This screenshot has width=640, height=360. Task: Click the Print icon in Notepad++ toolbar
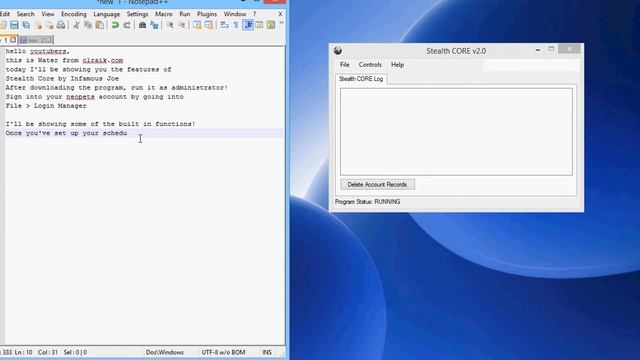[61, 25]
